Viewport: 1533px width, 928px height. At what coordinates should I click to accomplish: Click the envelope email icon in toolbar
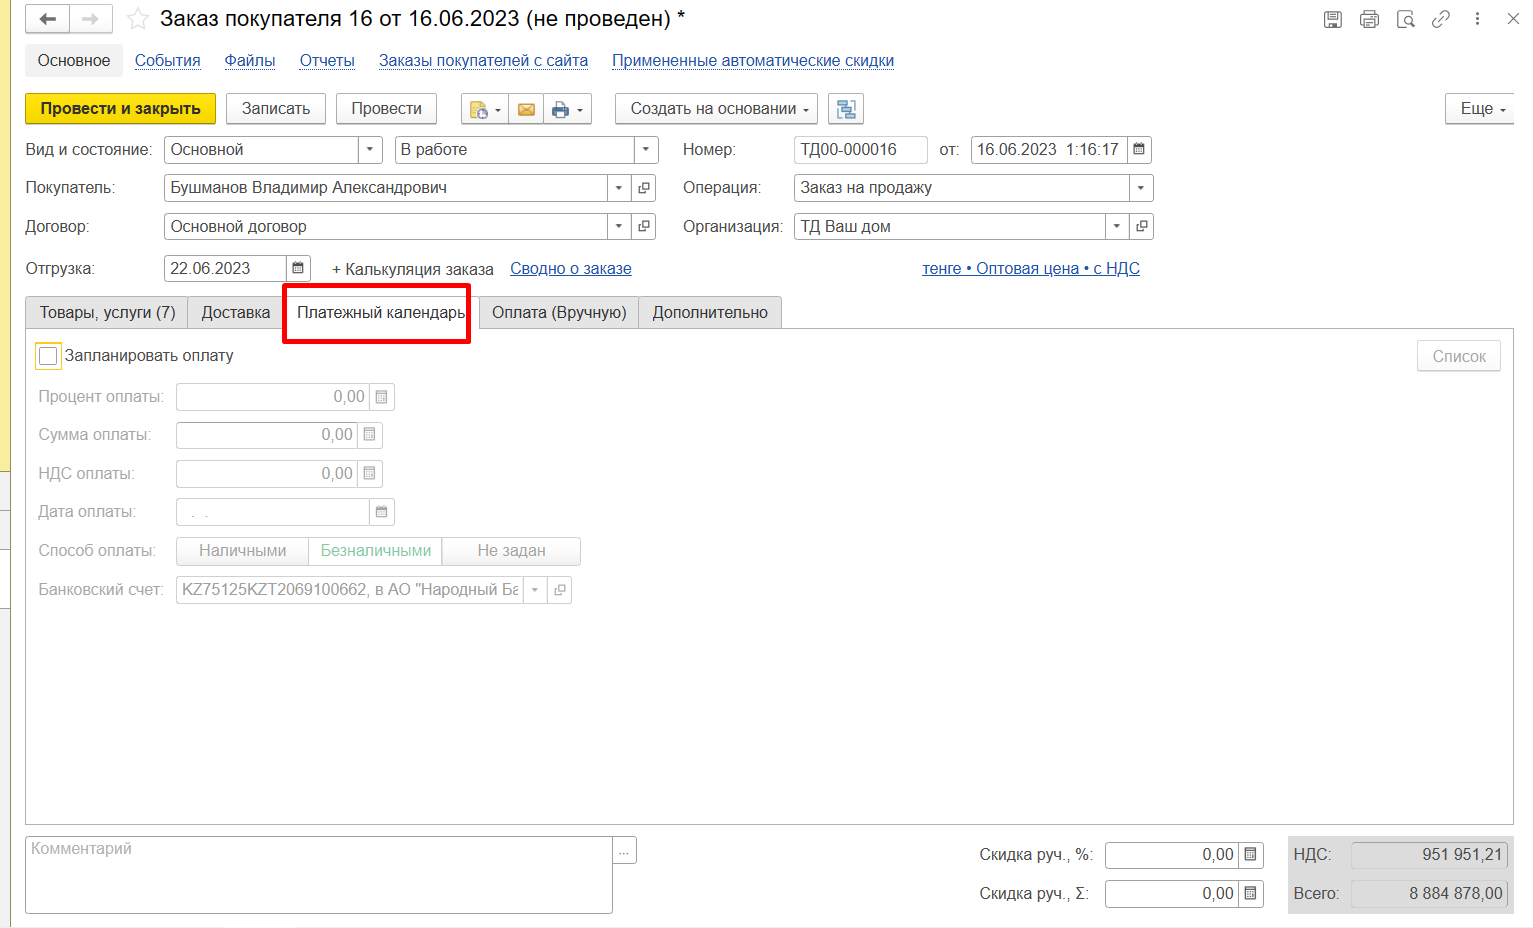[526, 109]
